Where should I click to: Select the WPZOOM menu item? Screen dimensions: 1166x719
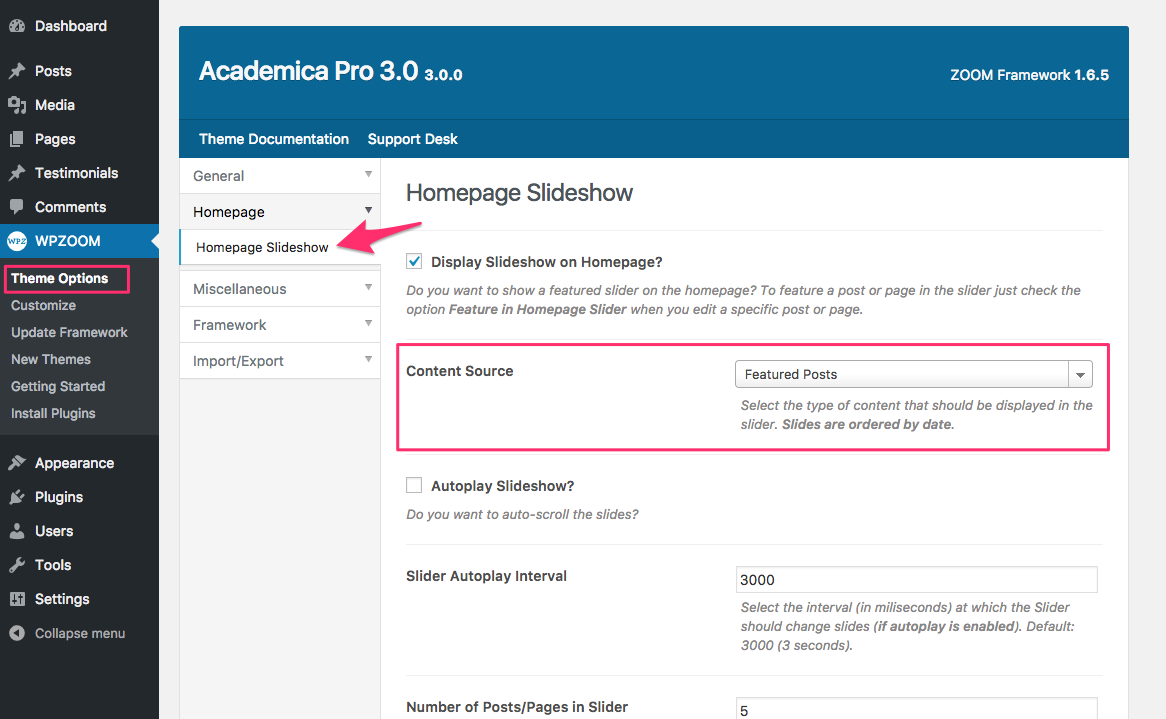pos(79,241)
